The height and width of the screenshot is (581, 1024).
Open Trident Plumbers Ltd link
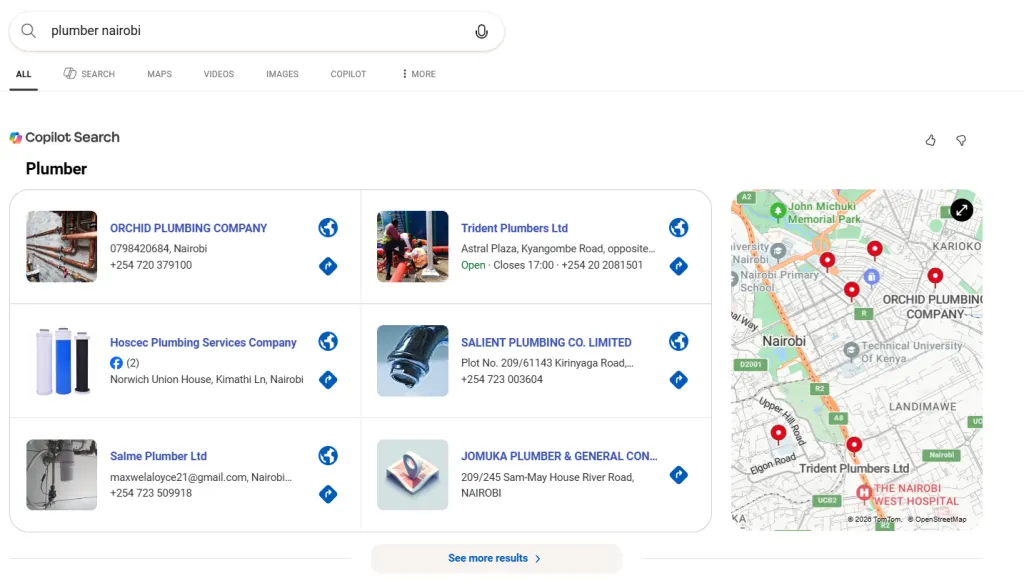click(x=515, y=228)
